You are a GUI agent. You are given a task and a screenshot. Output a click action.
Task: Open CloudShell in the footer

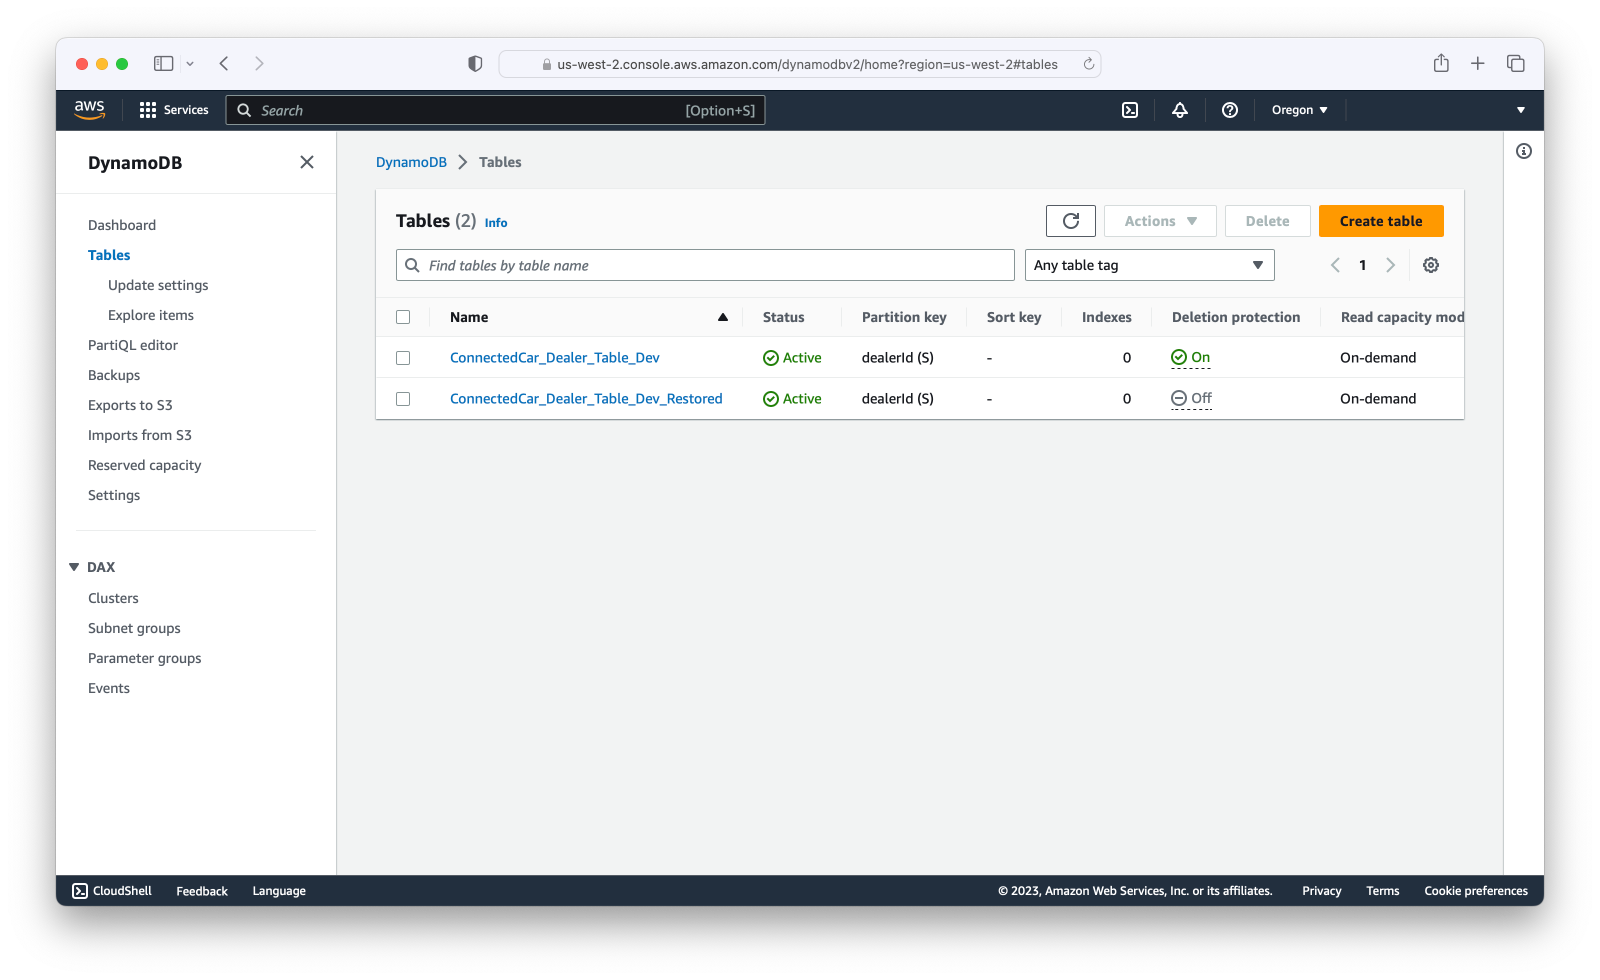click(x=112, y=891)
